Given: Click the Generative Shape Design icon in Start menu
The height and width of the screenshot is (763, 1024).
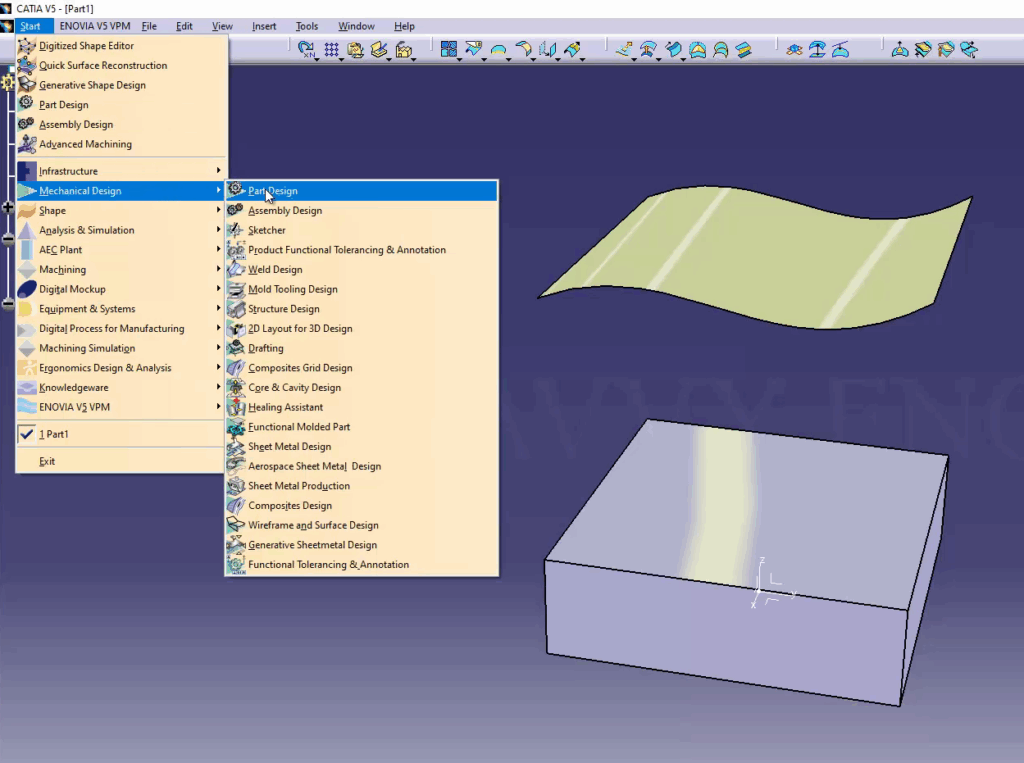Looking at the screenshot, I should (28, 85).
